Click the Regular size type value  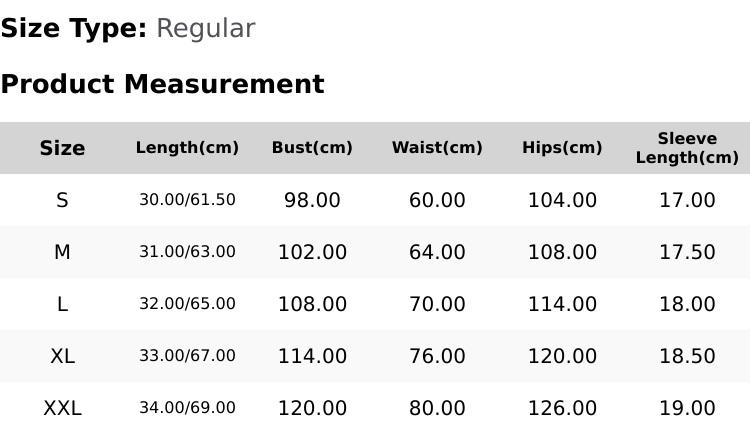[206, 29]
